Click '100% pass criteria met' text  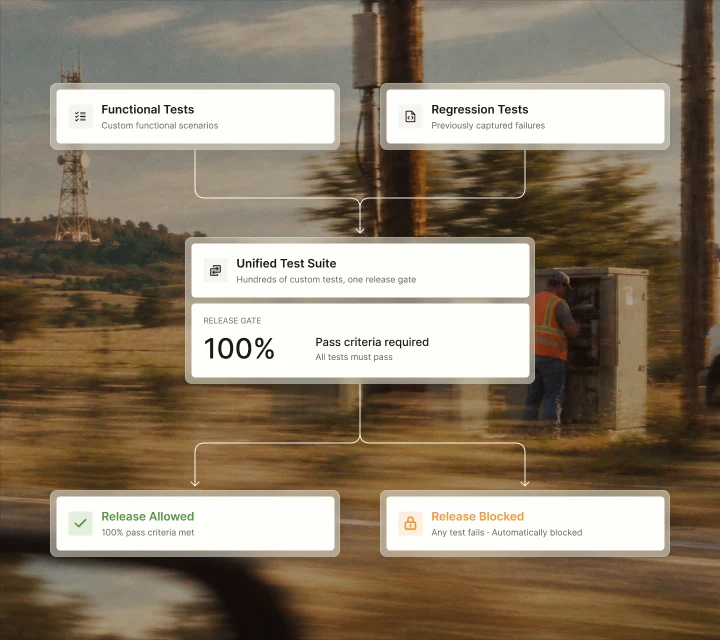(147, 533)
